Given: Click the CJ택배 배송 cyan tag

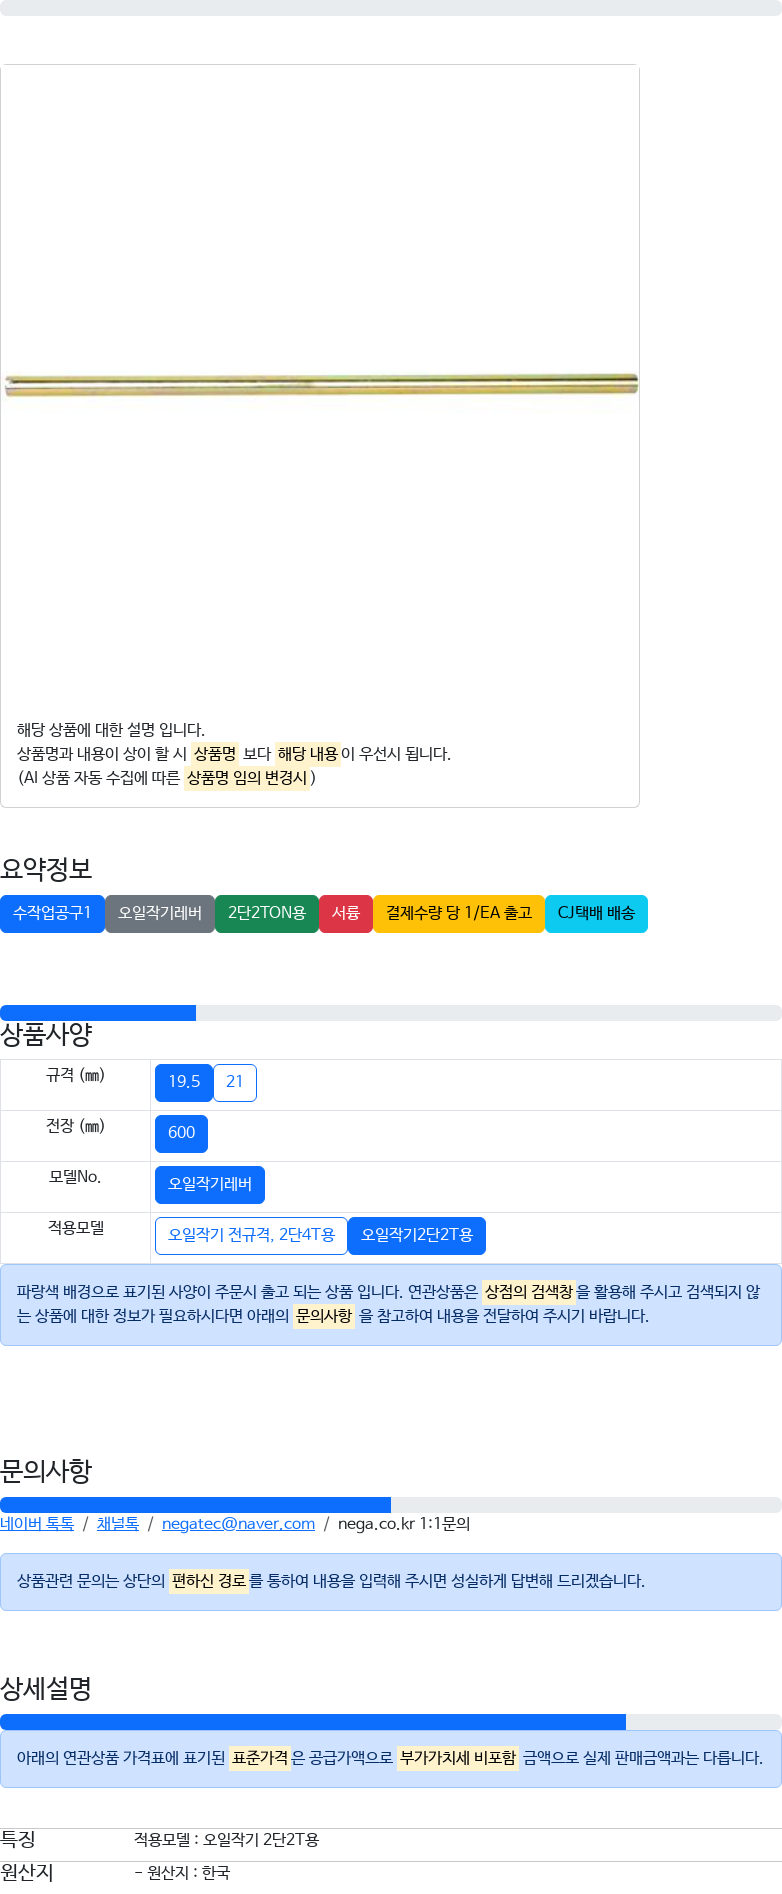Looking at the screenshot, I should click(x=596, y=913).
